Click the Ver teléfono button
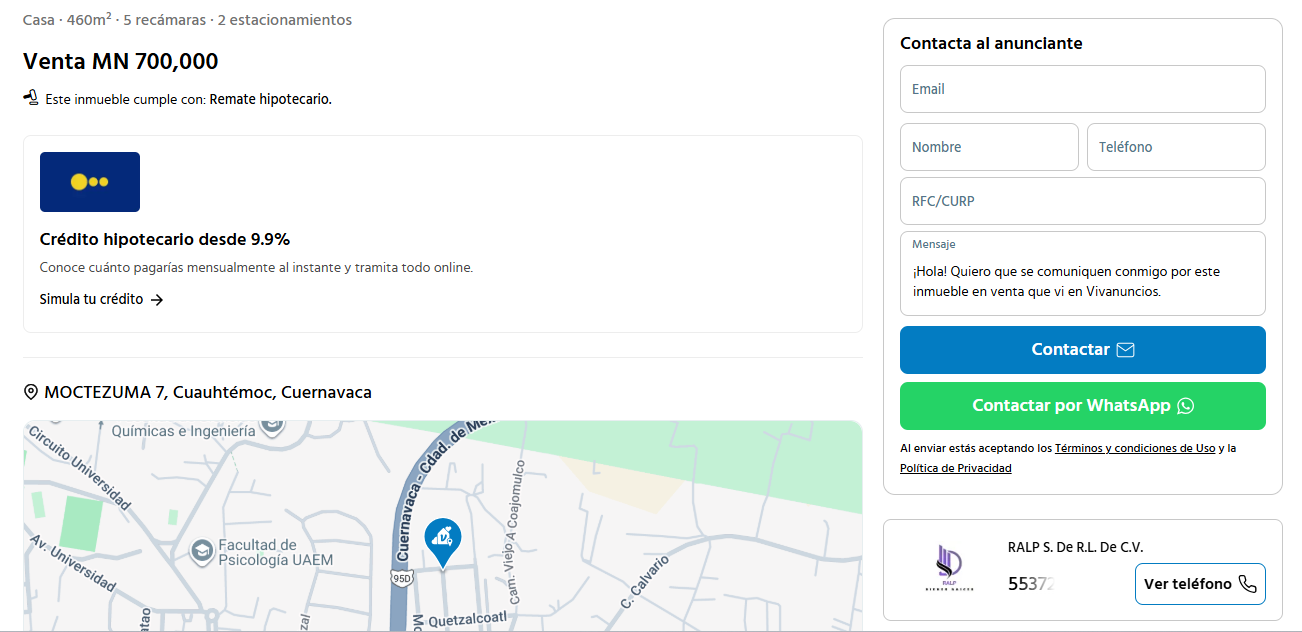Screen dimensions: 1302x632 (x=1200, y=584)
